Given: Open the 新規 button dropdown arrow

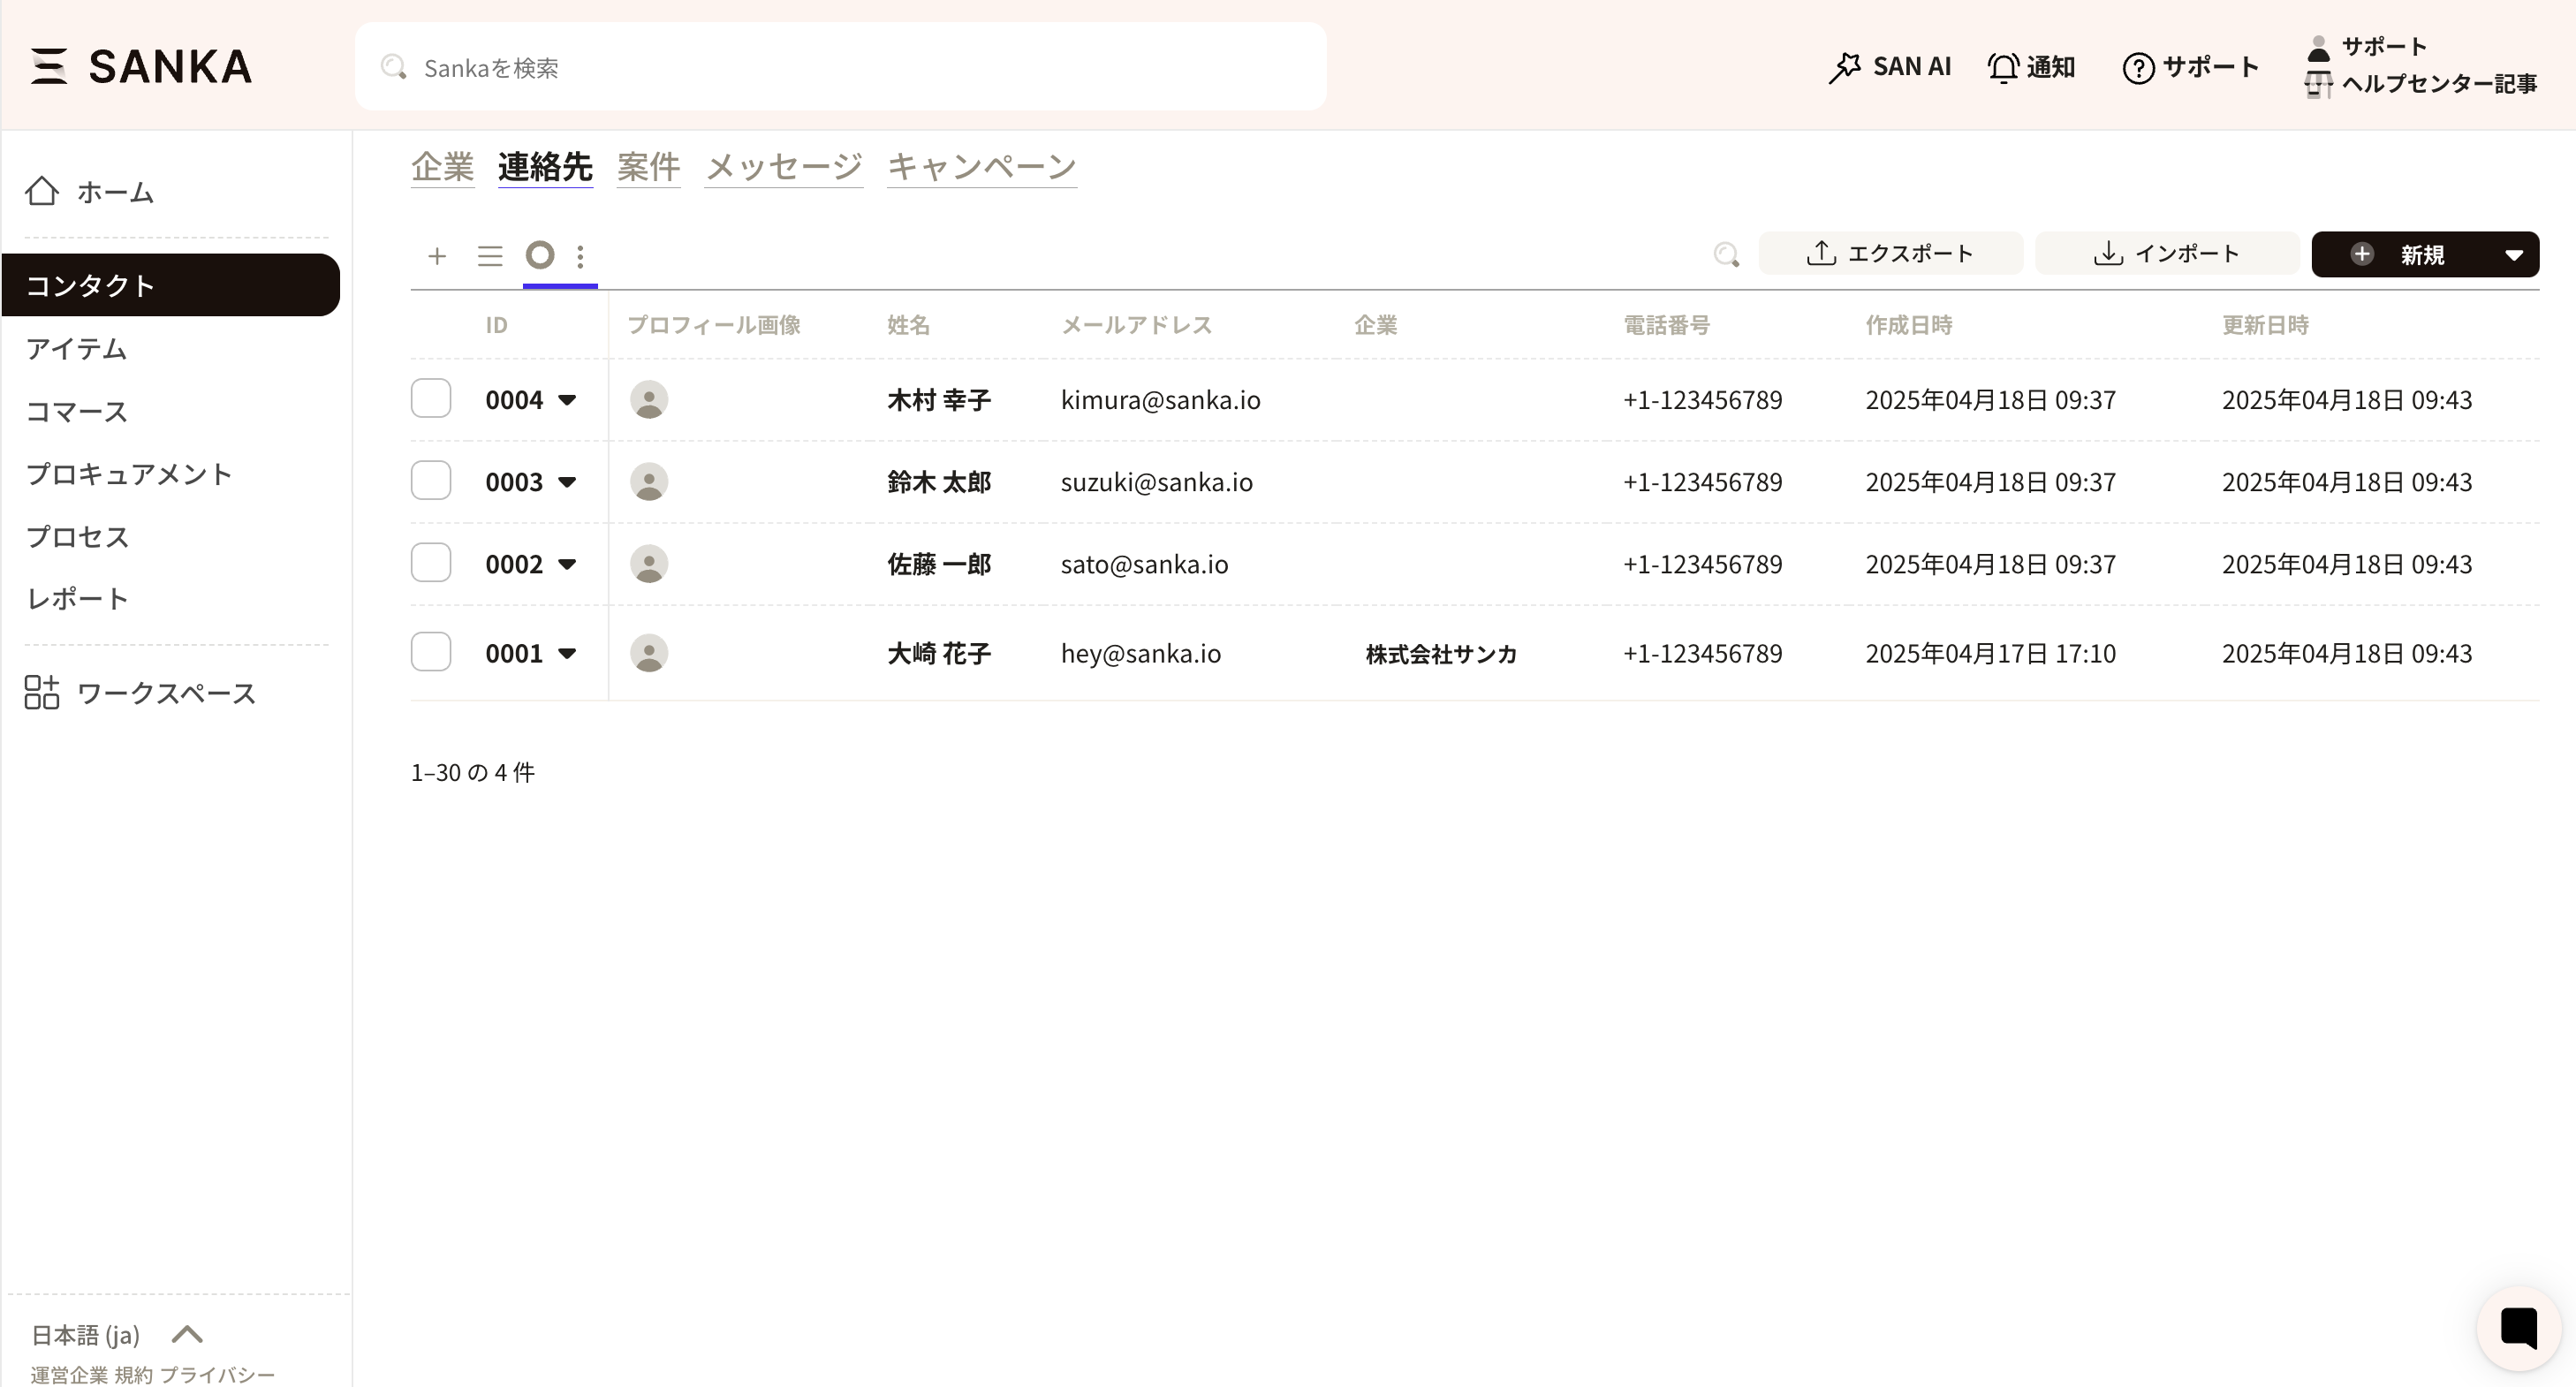Looking at the screenshot, I should (2513, 255).
